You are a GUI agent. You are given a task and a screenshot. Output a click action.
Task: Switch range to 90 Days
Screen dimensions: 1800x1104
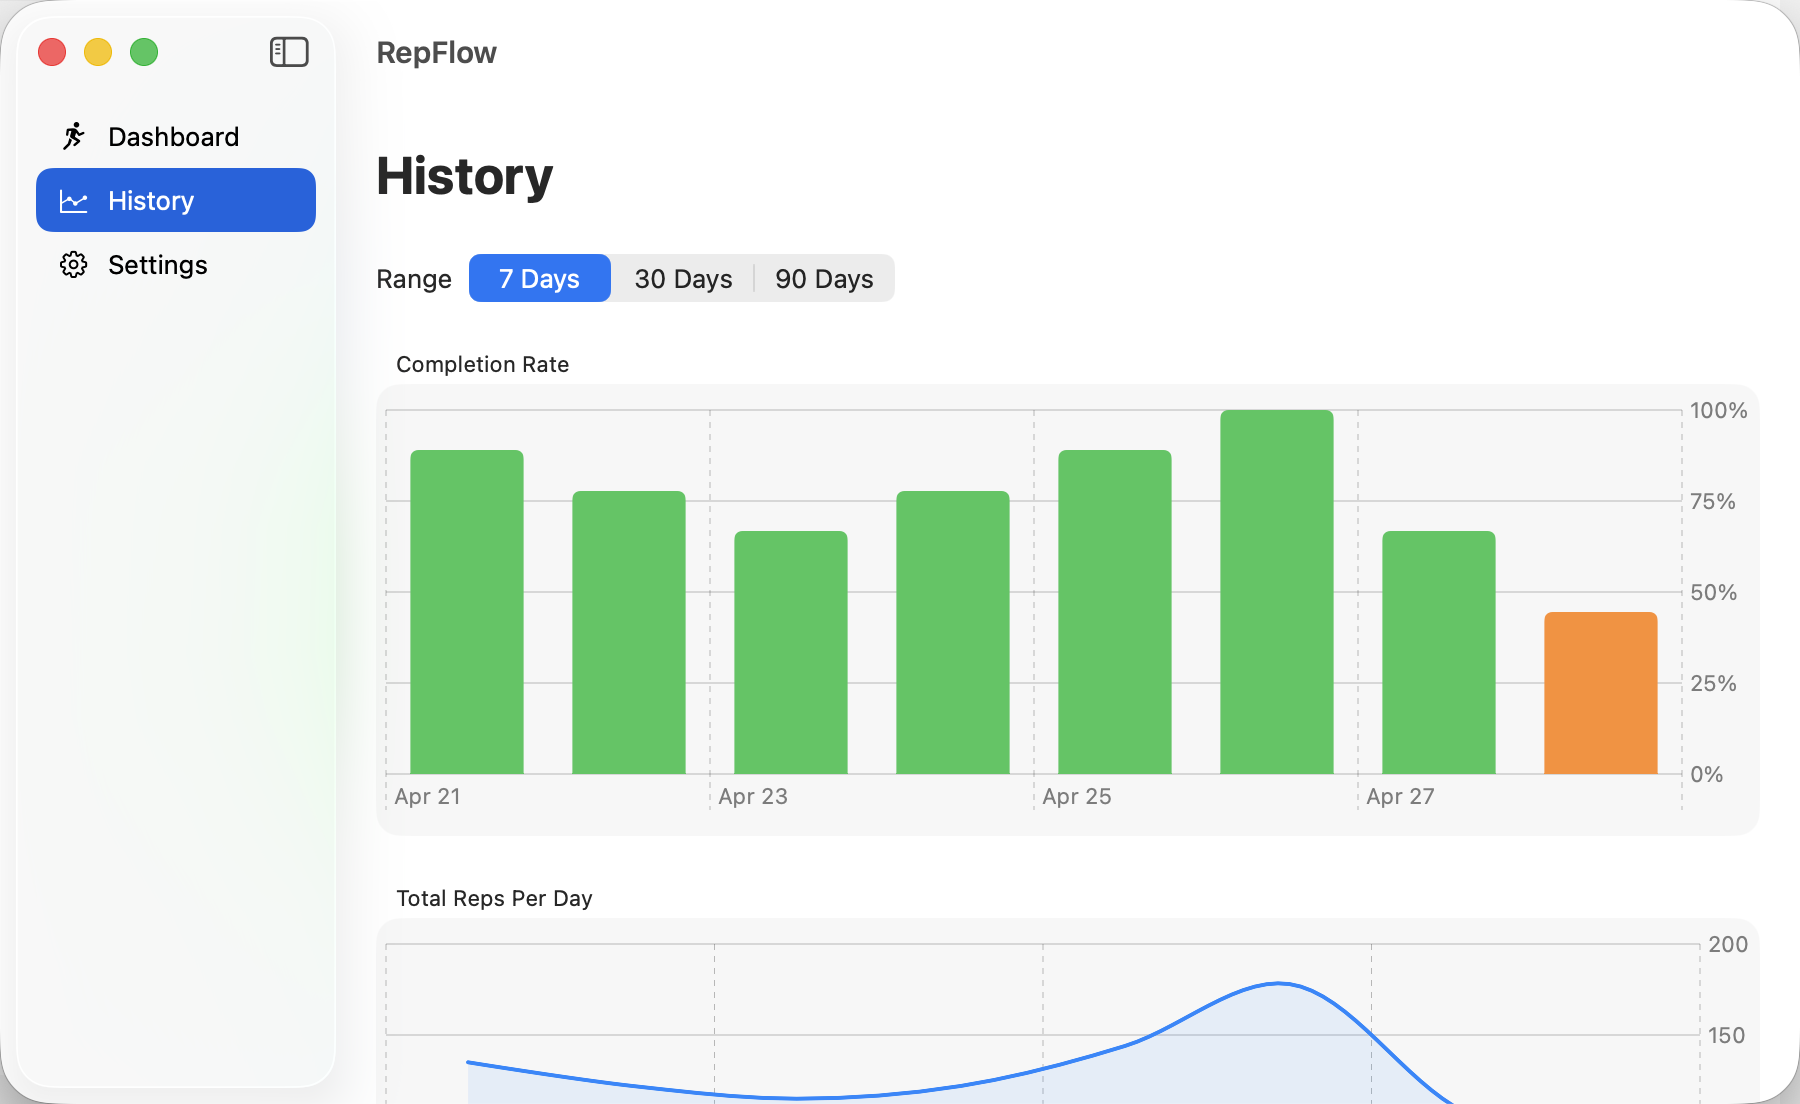[x=824, y=278]
